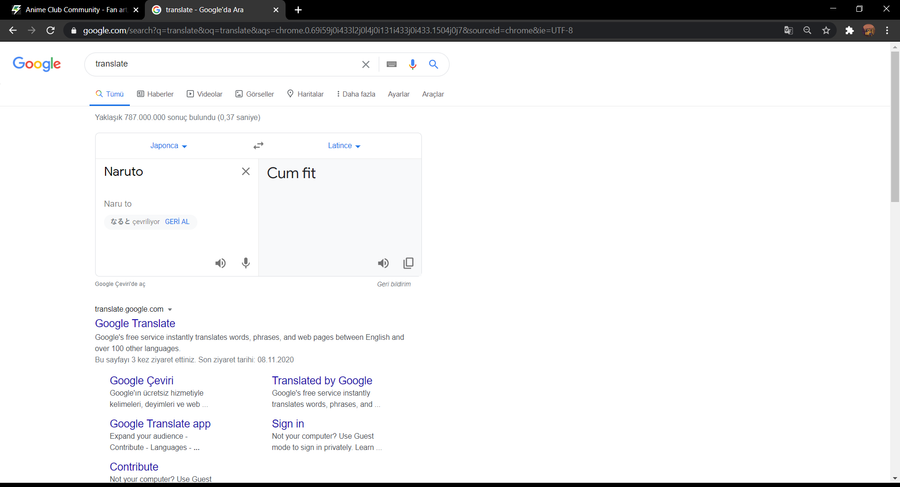Switch to the Haberler tab

(155, 94)
